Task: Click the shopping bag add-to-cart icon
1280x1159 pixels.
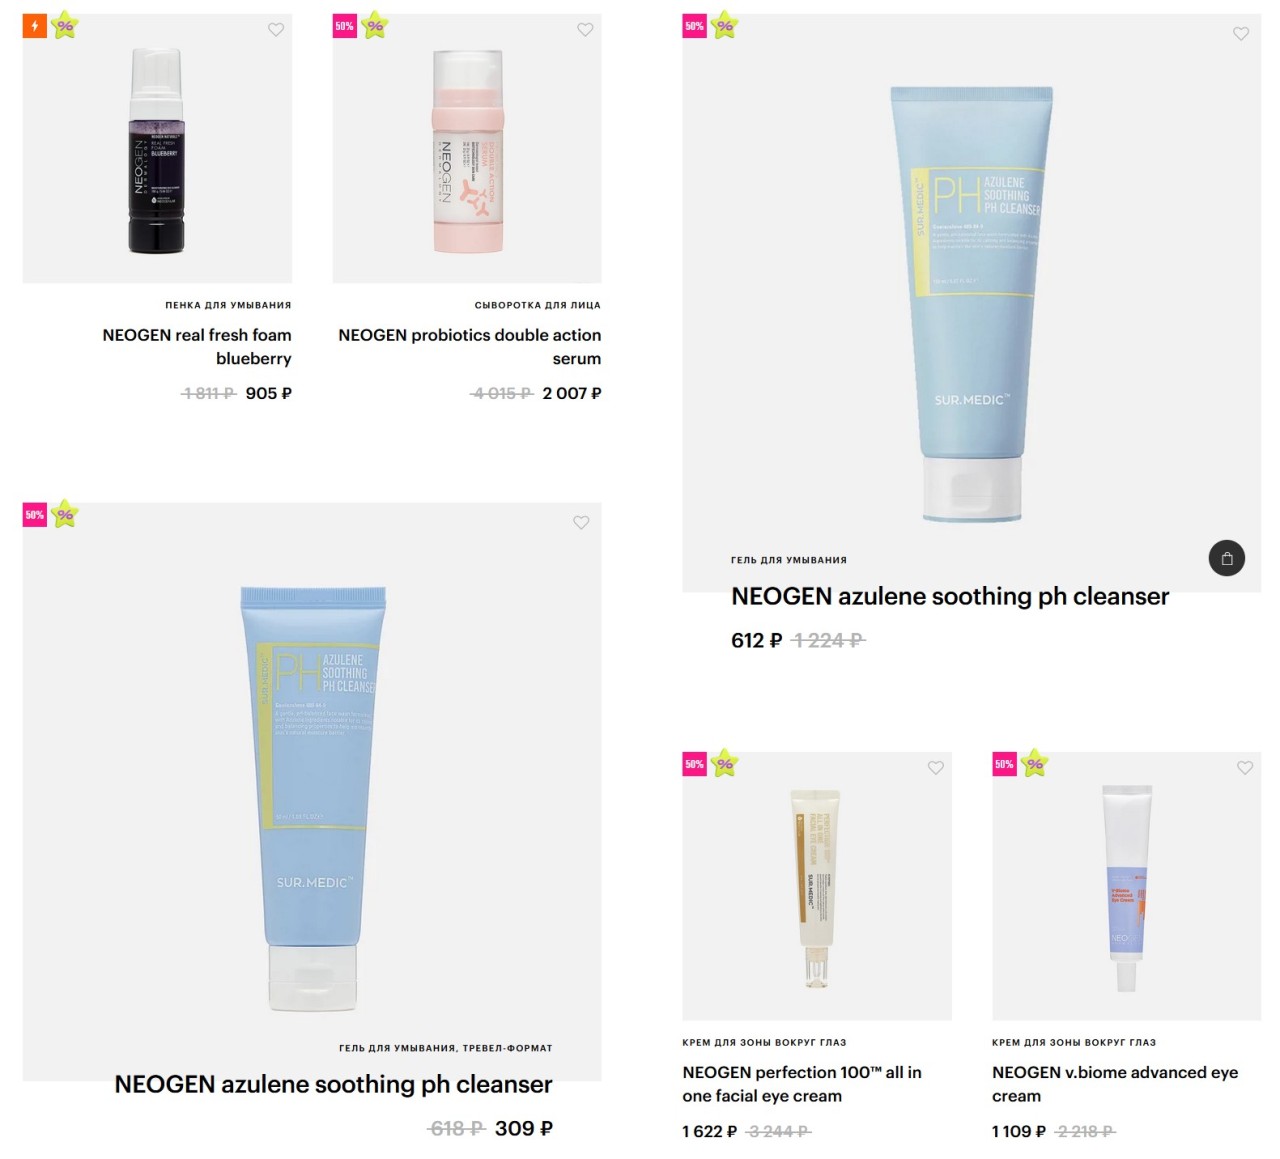Action: 1227,558
